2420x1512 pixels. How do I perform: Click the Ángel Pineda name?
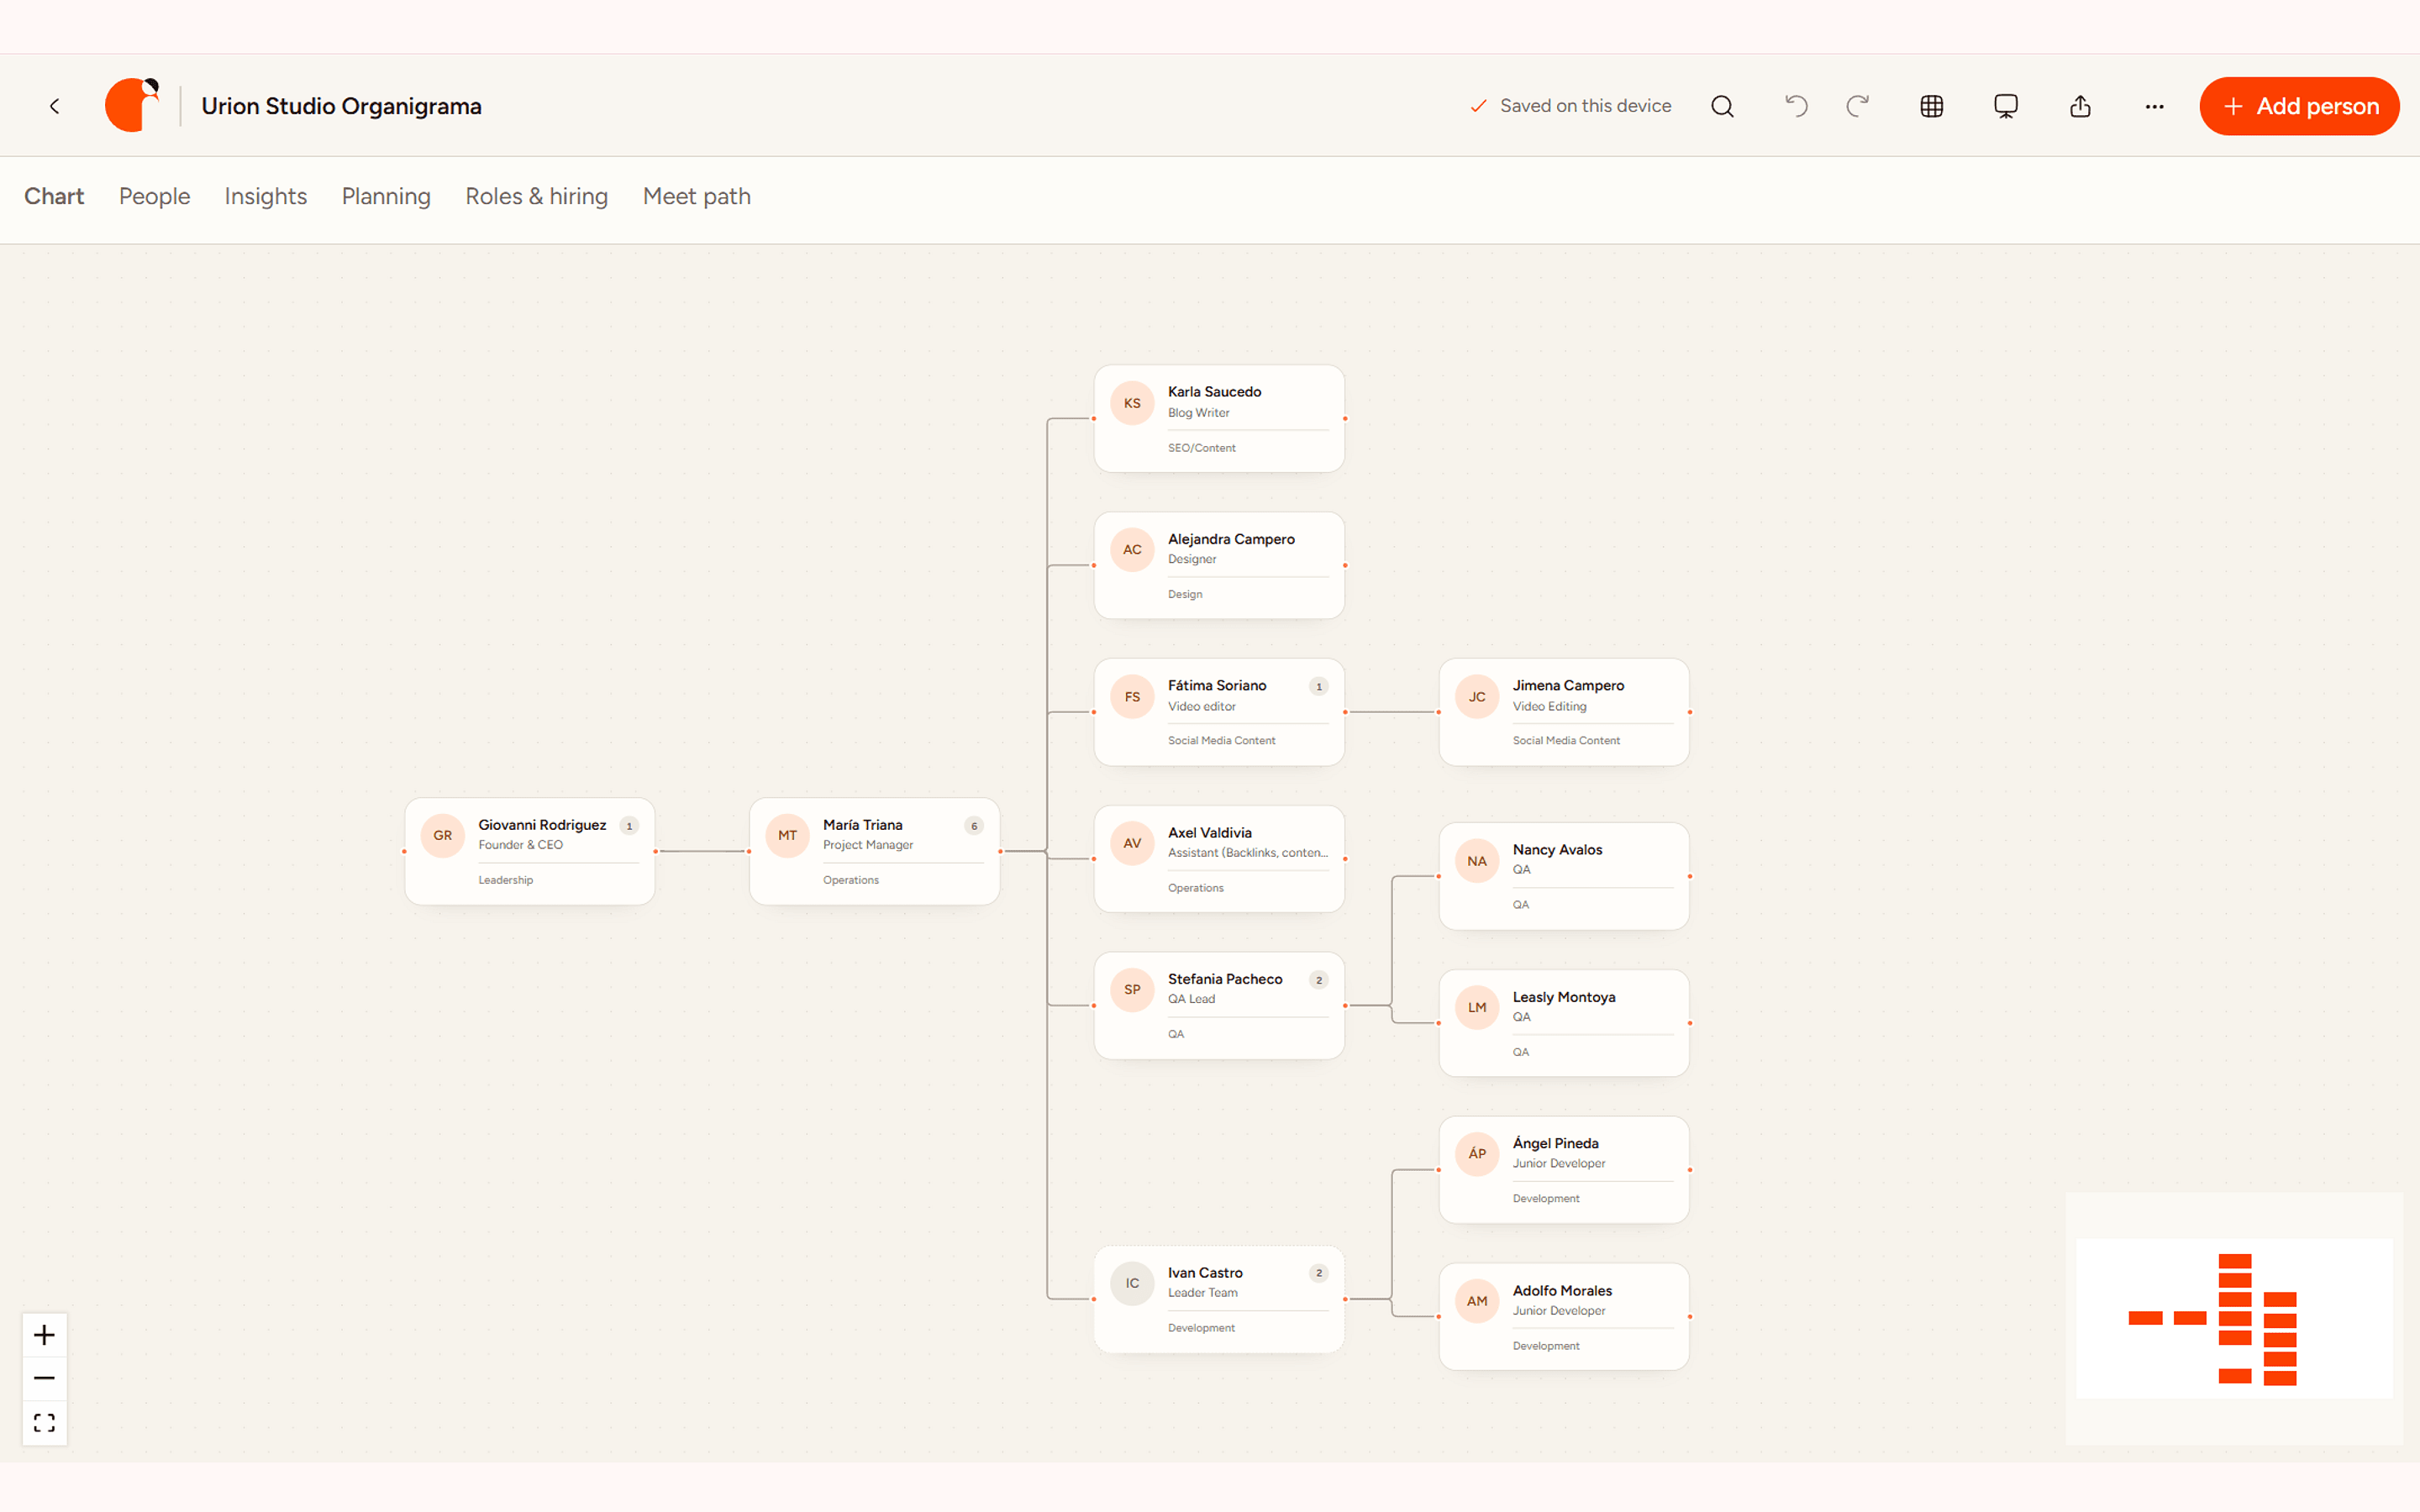(1555, 1143)
